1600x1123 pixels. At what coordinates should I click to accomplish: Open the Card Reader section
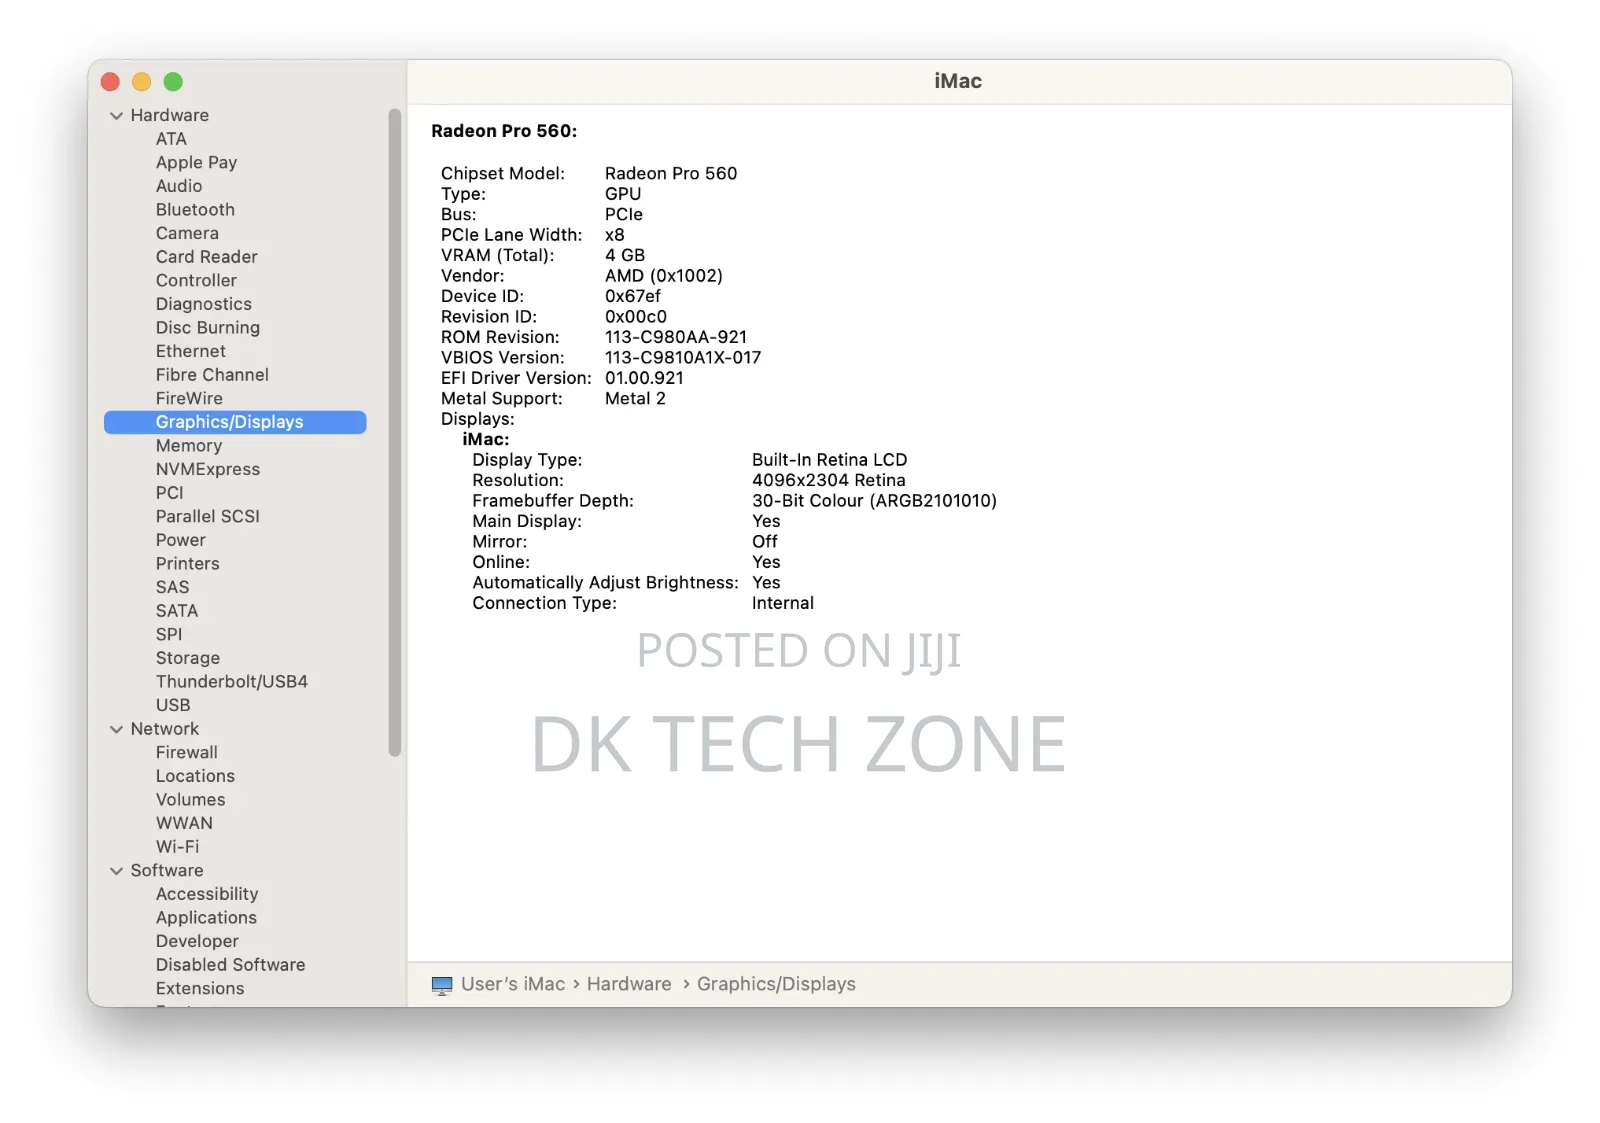206,257
